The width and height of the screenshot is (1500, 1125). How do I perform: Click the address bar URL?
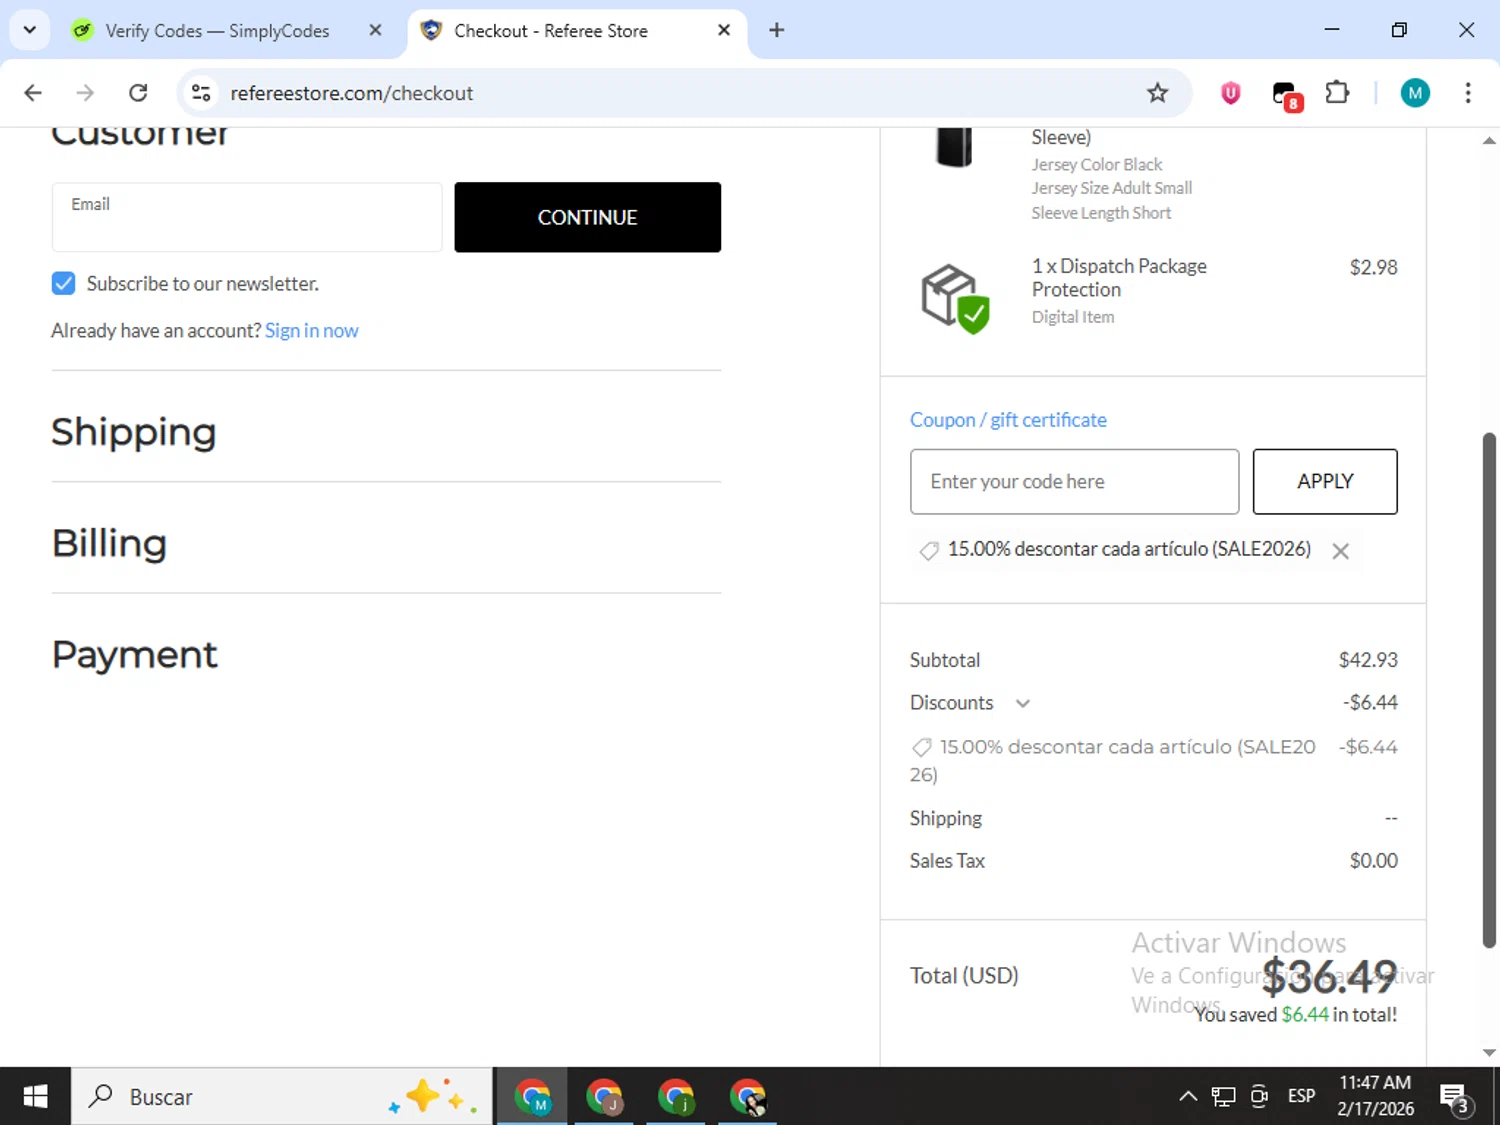tap(351, 93)
